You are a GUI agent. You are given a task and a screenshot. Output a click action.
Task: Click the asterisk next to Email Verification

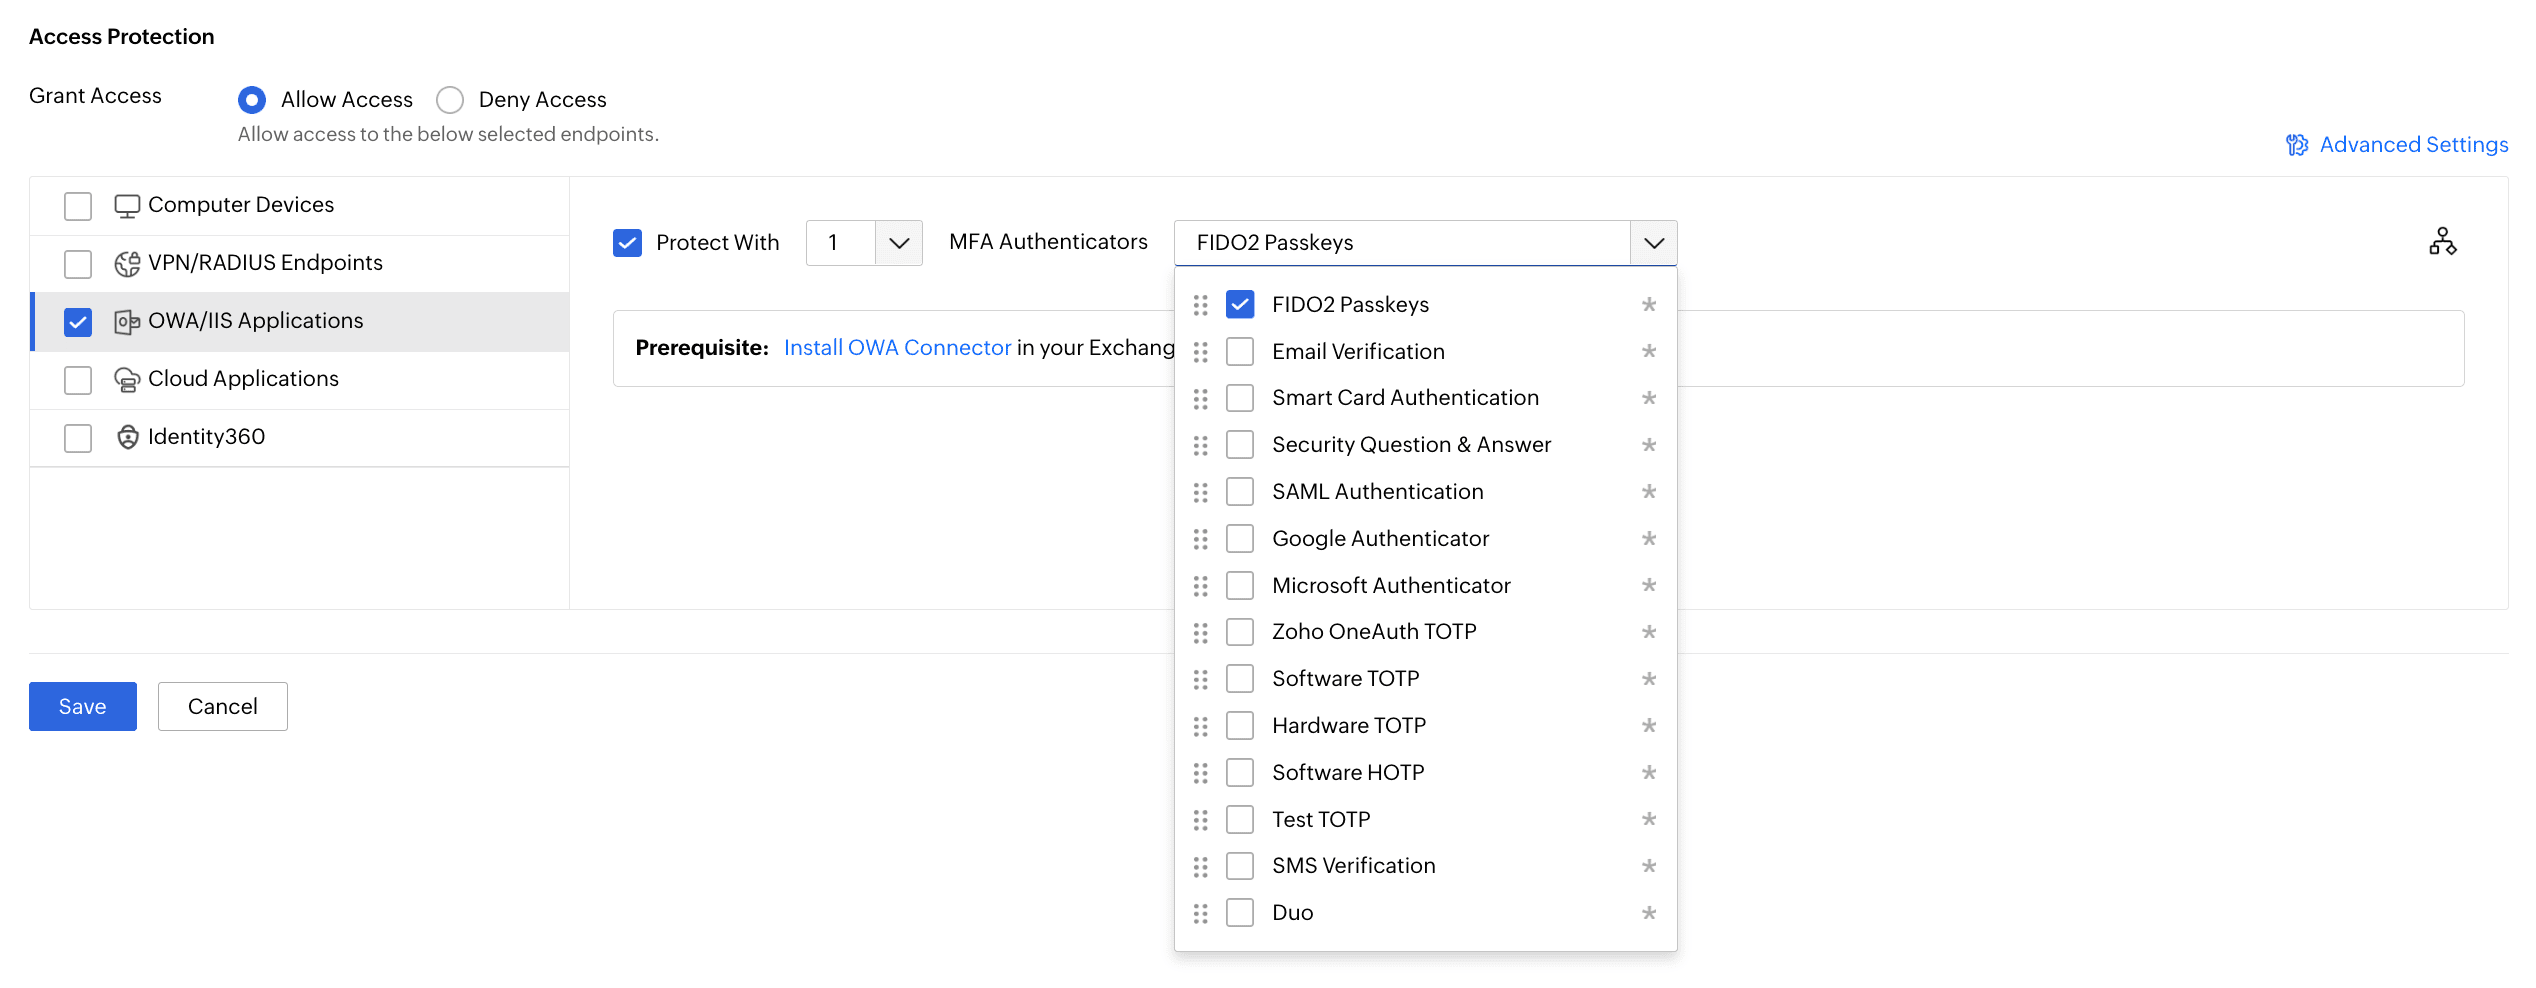pyautogui.click(x=1649, y=351)
